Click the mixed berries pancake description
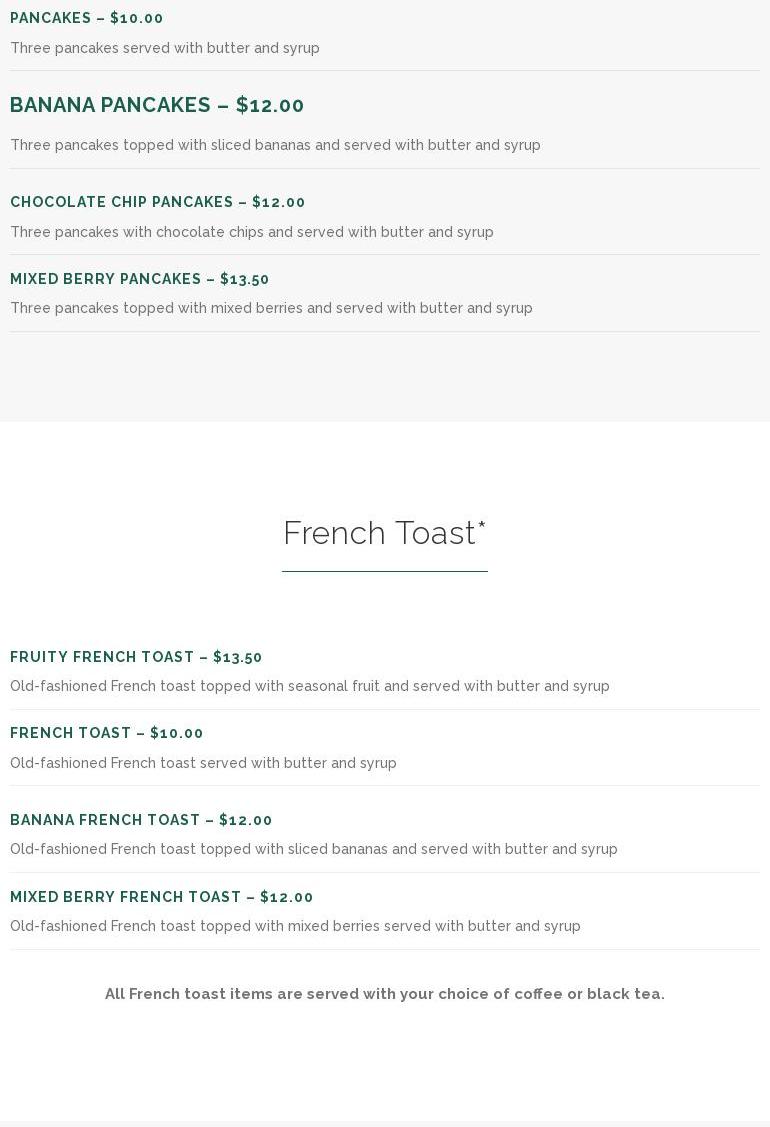 click(271, 308)
